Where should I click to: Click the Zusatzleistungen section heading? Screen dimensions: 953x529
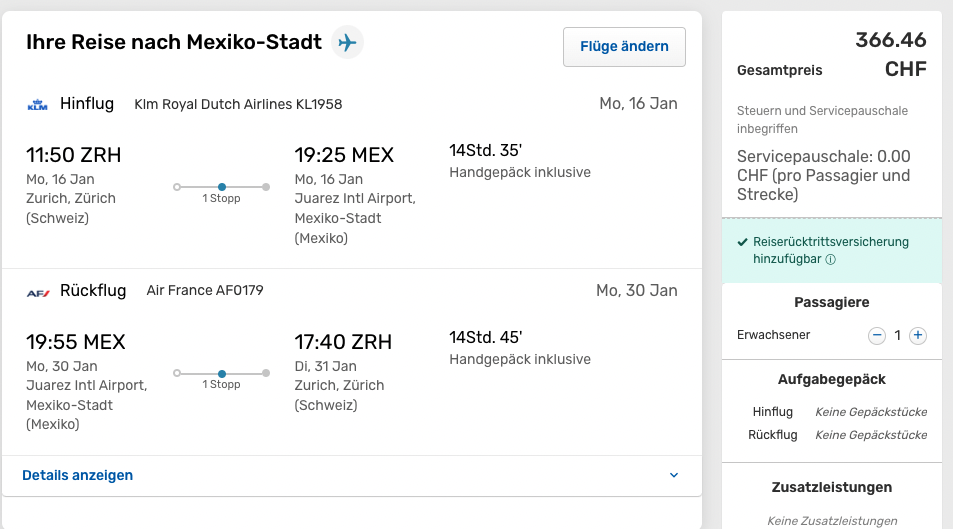[x=831, y=488]
